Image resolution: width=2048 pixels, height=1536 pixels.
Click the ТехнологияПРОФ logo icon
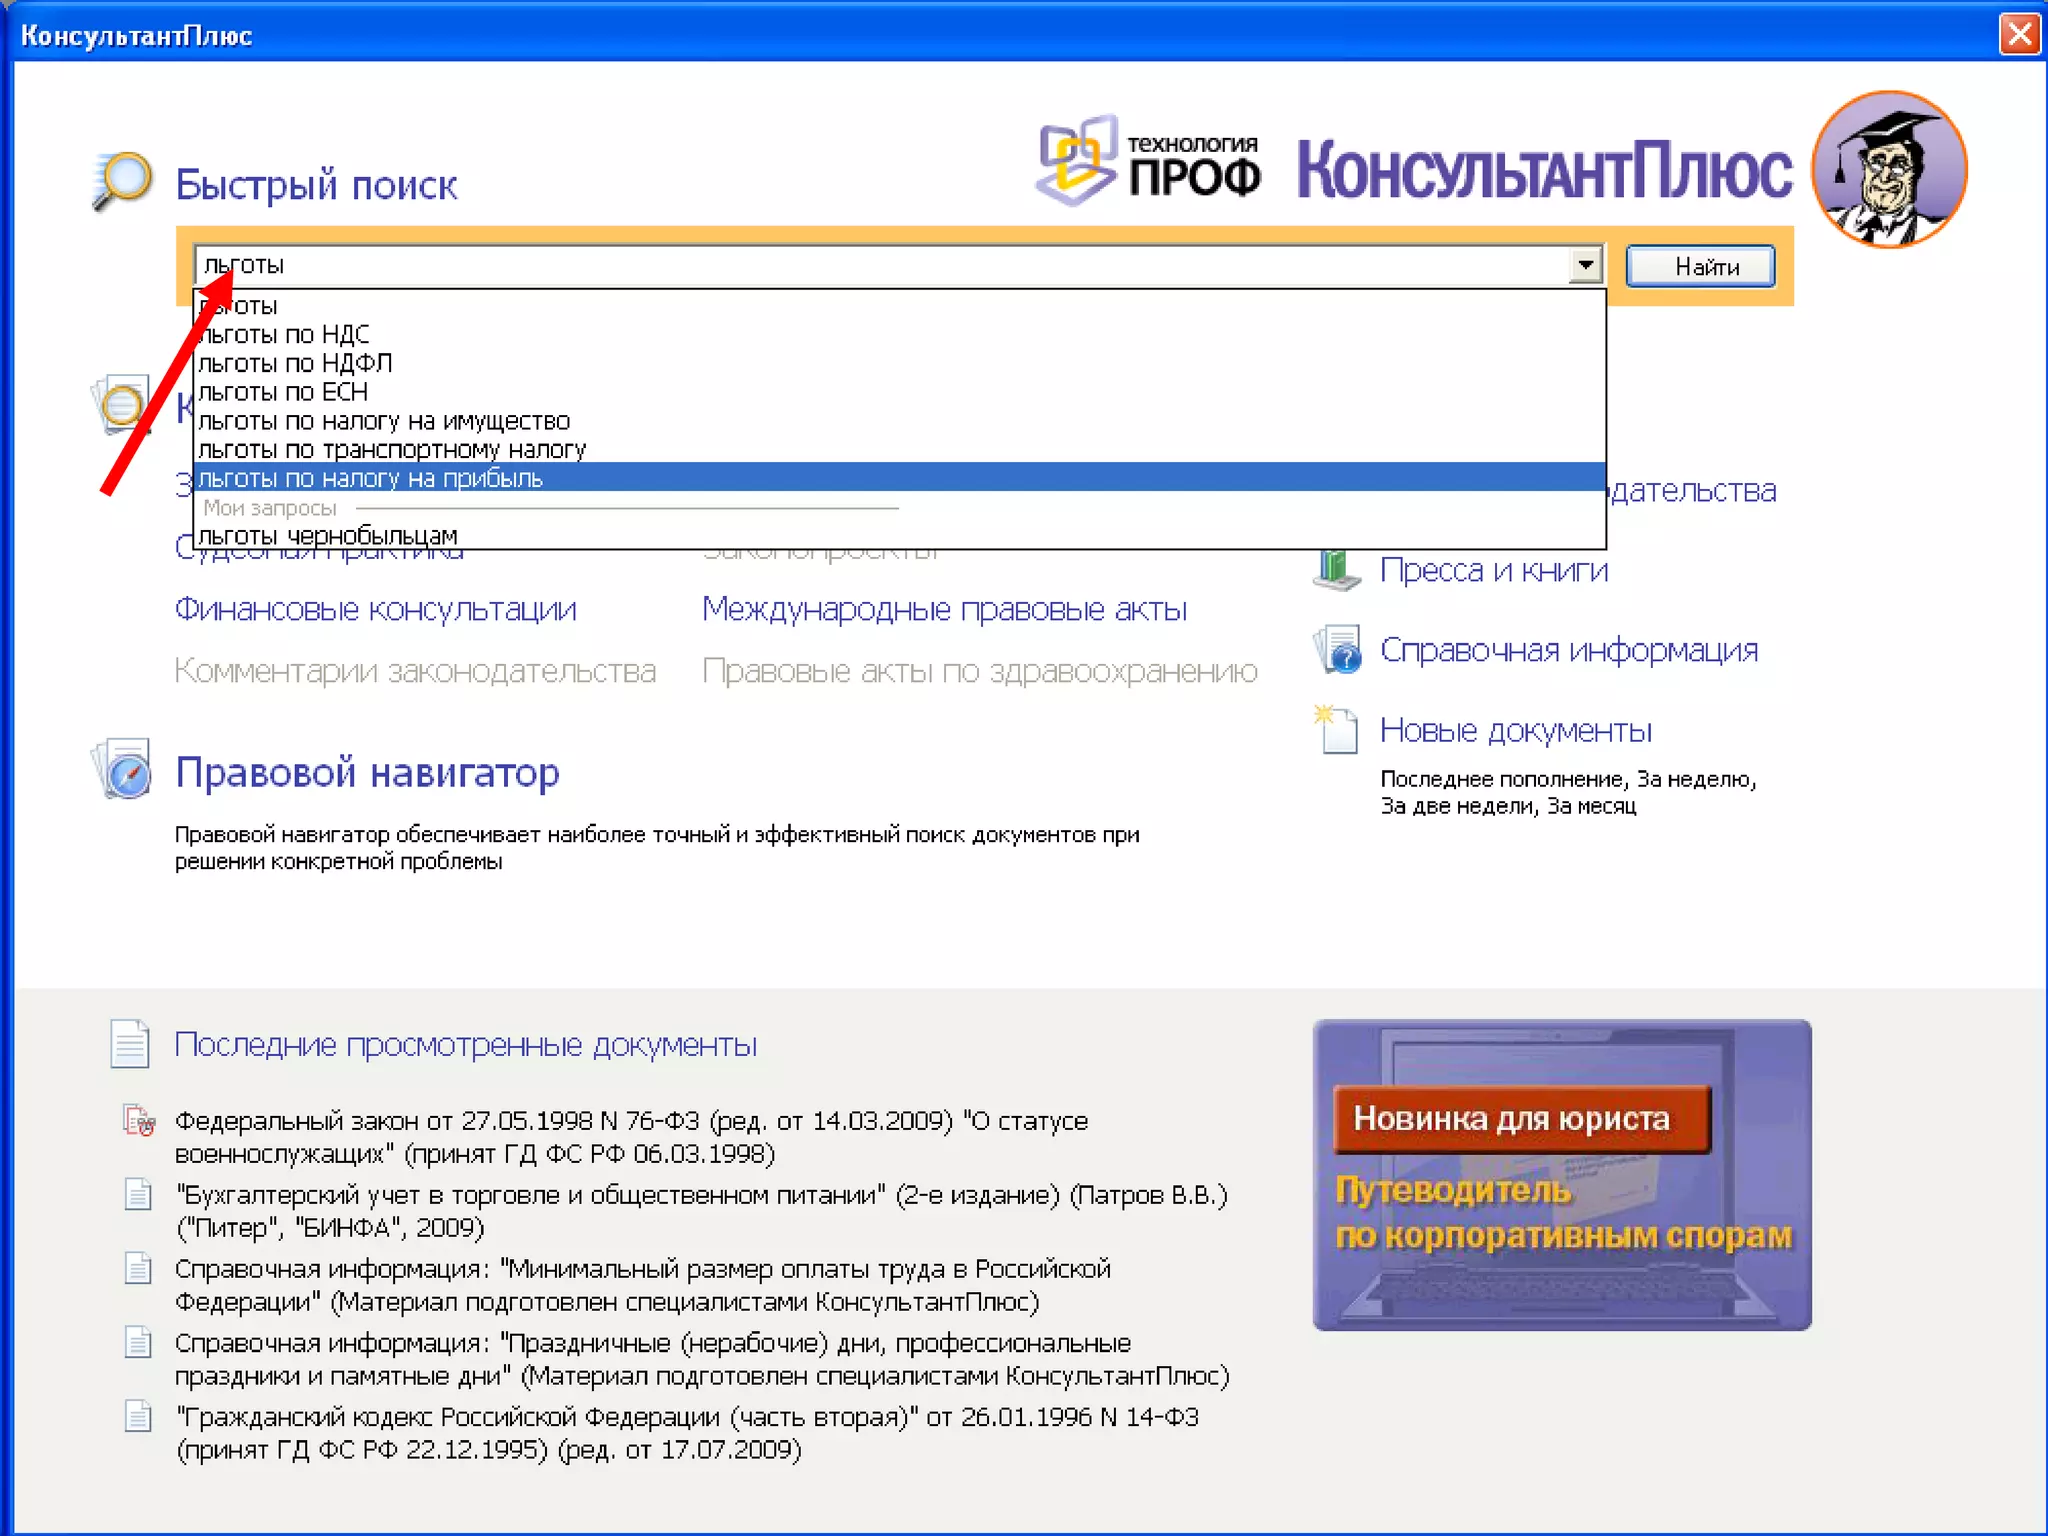pos(1076,160)
